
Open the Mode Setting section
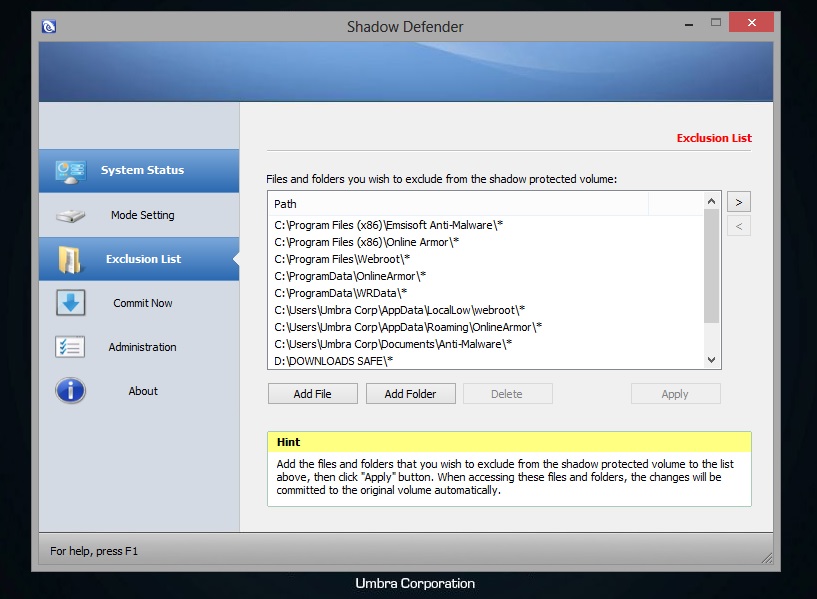(139, 215)
